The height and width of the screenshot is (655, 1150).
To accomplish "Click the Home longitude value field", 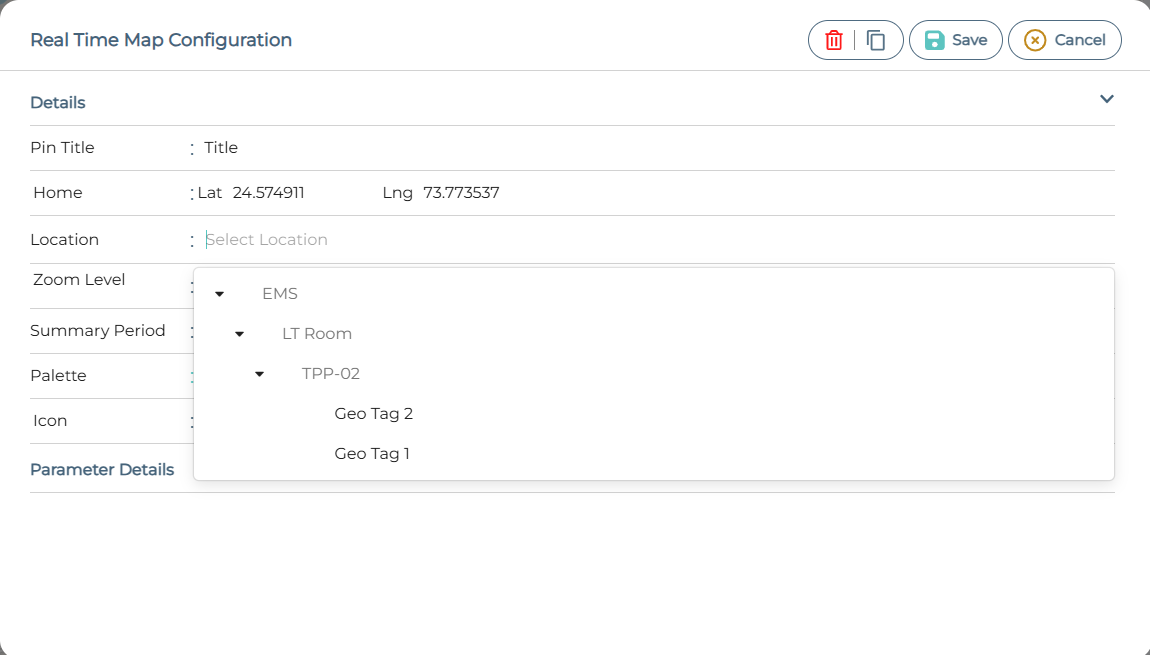I will tap(461, 193).
